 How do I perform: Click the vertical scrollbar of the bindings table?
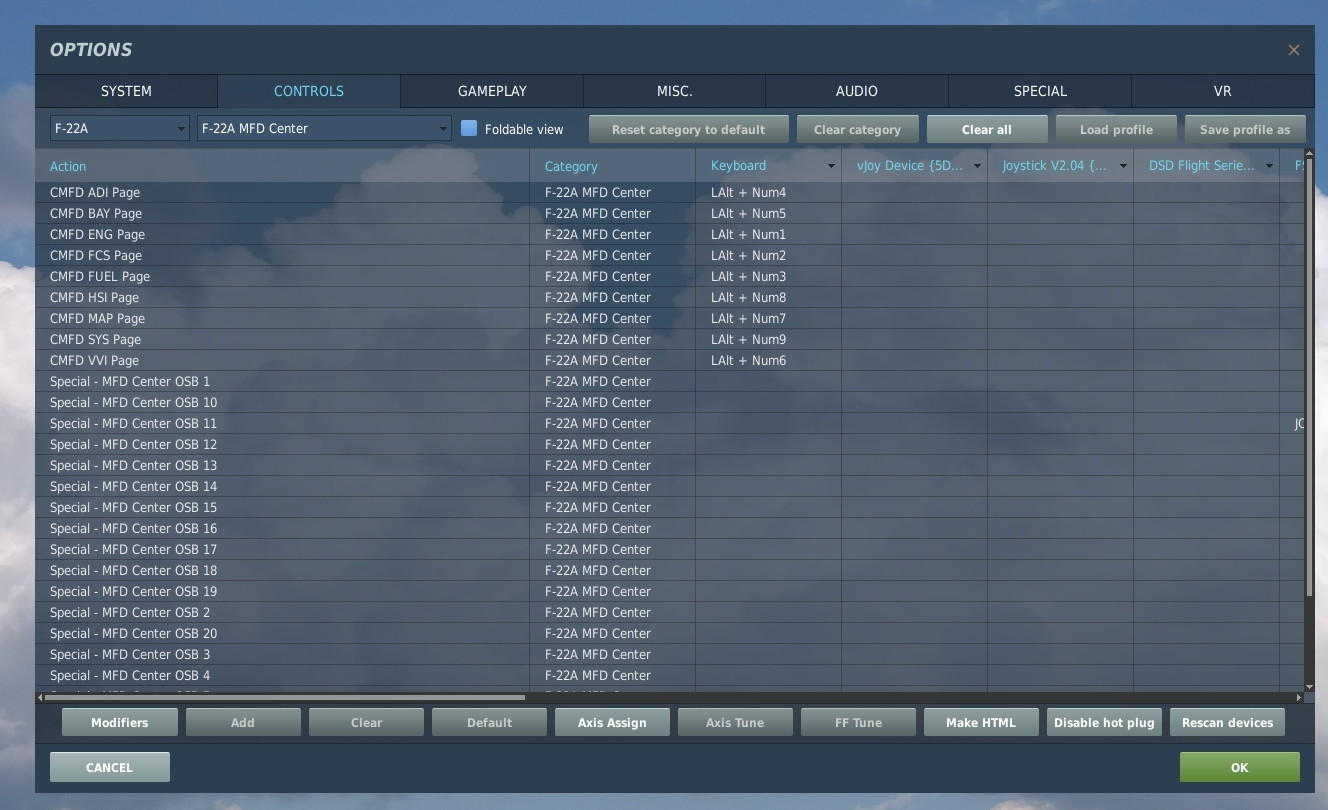click(x=1309, y=378)
